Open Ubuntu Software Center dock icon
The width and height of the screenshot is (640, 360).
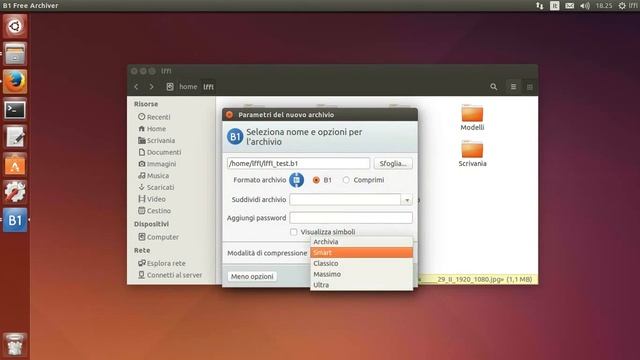pyautogui.click(x=15, y=165)
